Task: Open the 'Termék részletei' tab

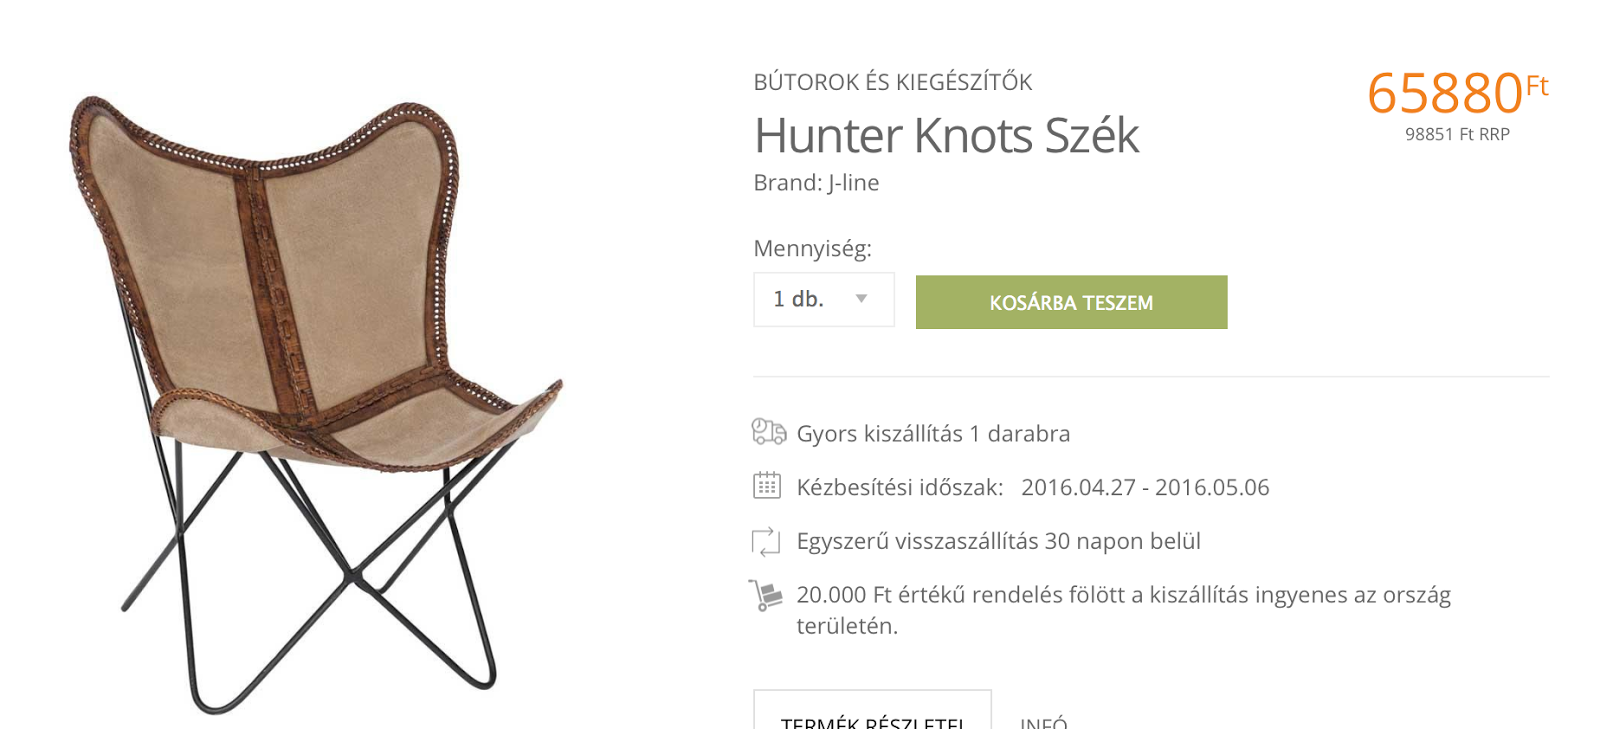Action: pos(872,714)
